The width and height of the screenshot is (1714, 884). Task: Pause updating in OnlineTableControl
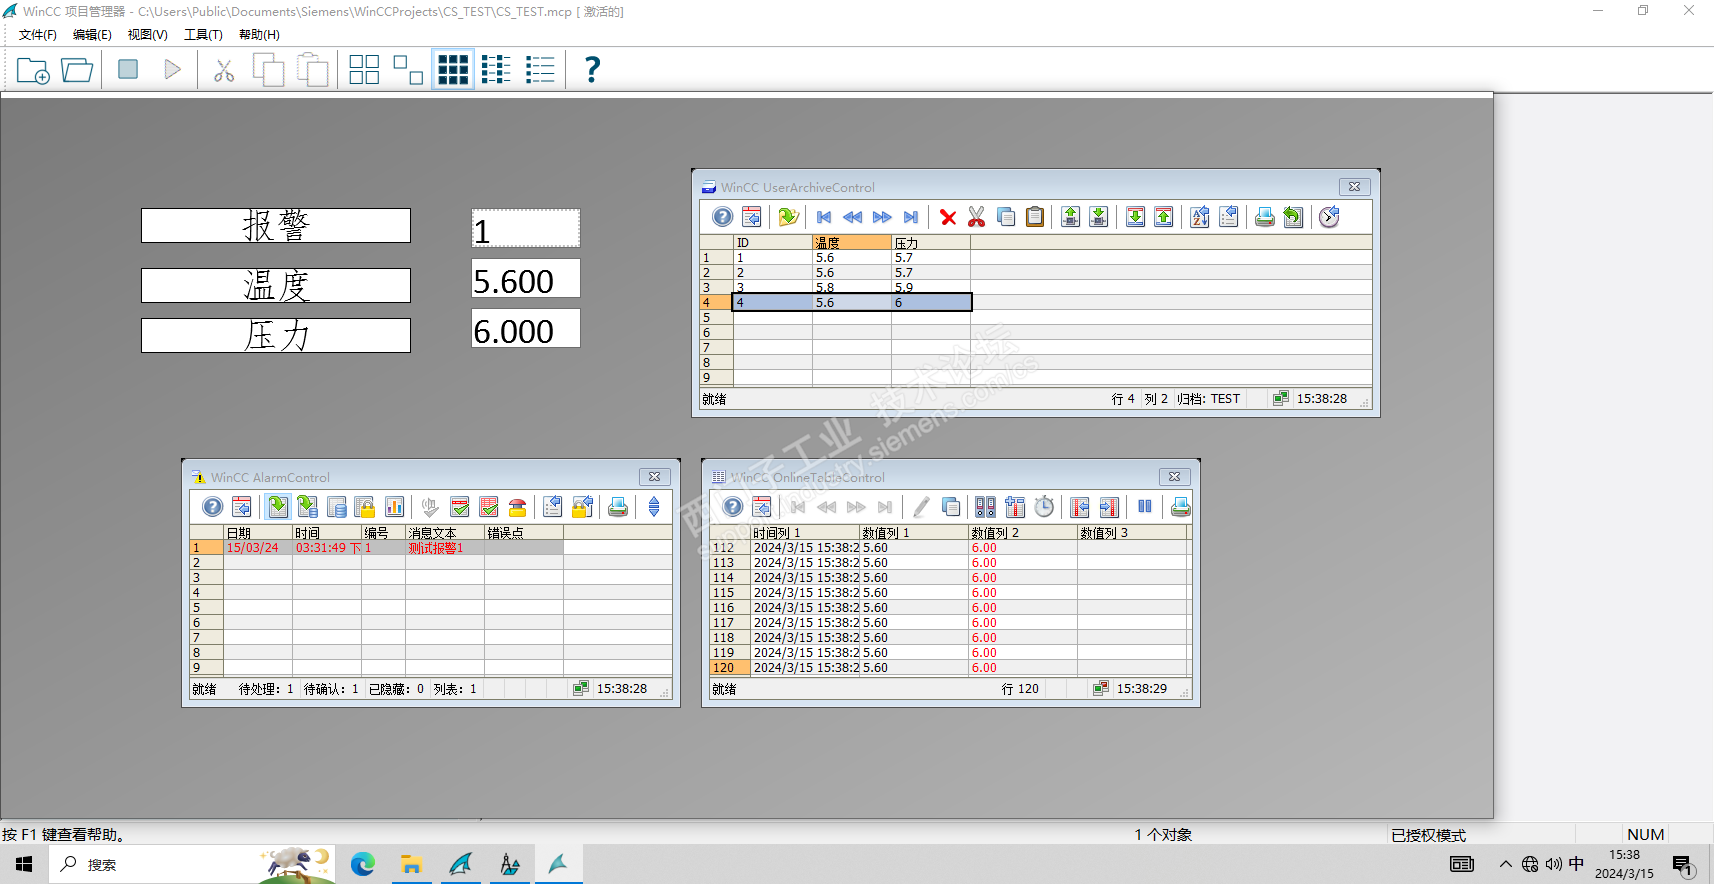tap(1145, 507)
